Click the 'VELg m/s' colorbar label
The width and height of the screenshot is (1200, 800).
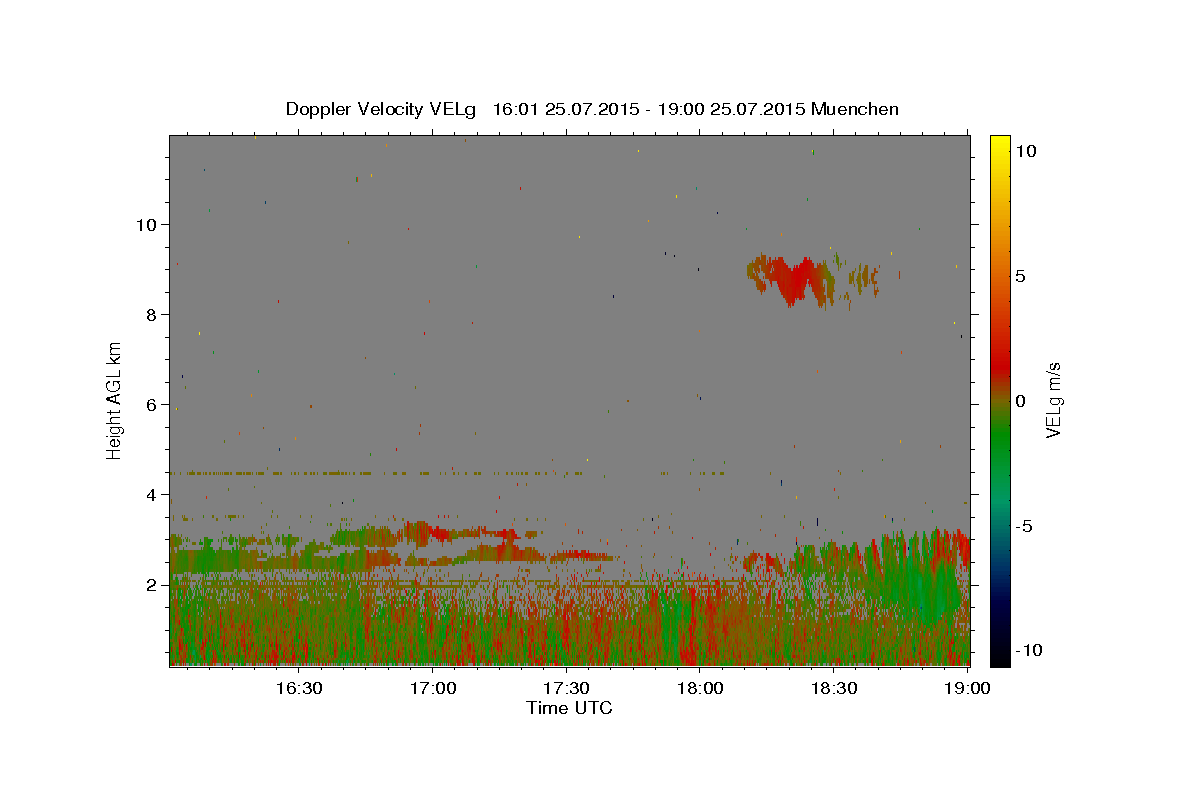[1052, 400]
